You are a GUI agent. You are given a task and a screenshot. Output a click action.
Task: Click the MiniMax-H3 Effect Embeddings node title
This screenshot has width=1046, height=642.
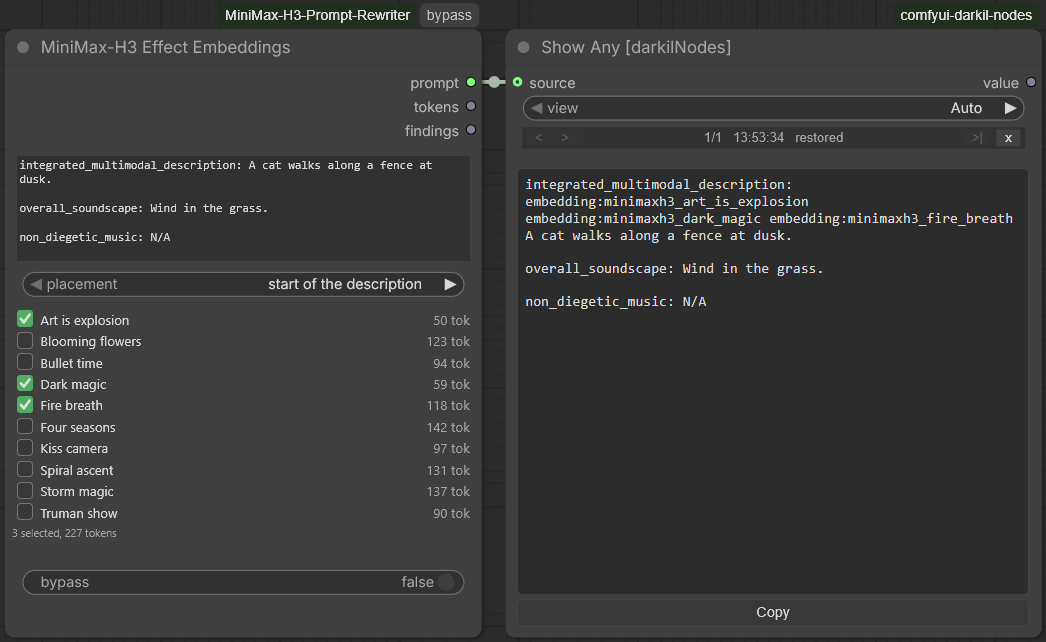tap(165, 47)
